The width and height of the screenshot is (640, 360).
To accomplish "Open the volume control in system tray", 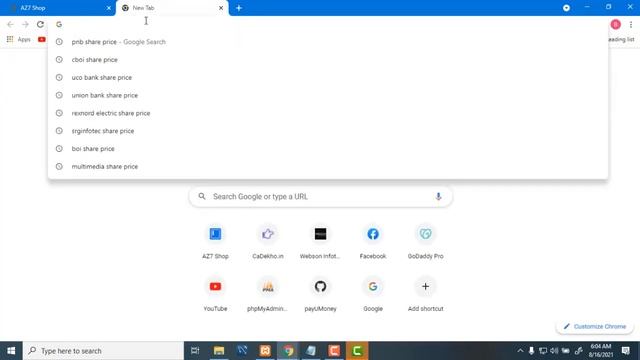I will click(x=554, y=351).
